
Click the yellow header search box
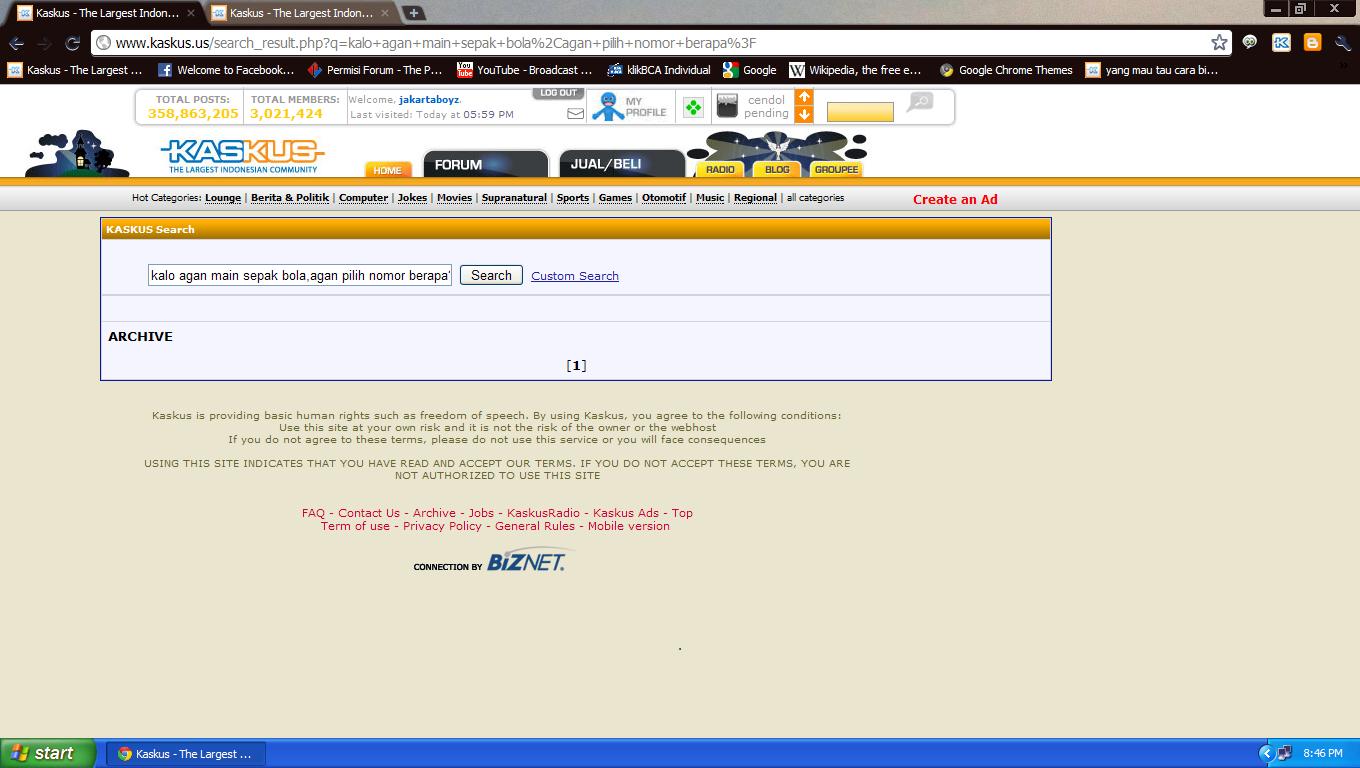pos(860,112)
